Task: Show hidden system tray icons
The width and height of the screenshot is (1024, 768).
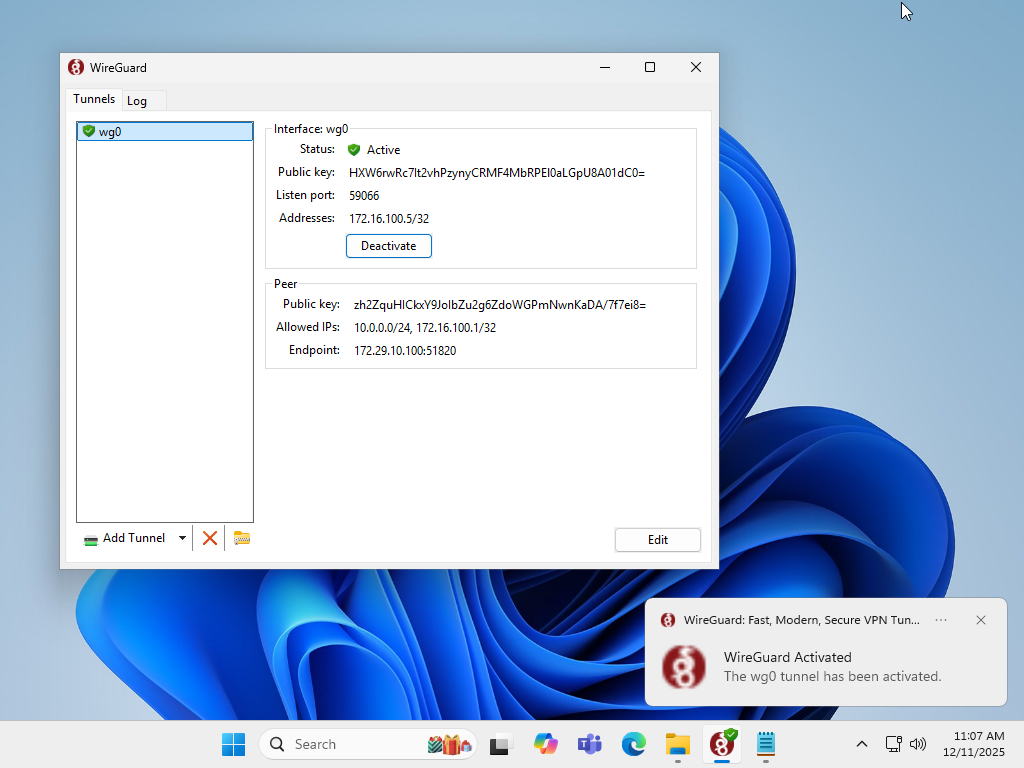Action: [861, 744]
